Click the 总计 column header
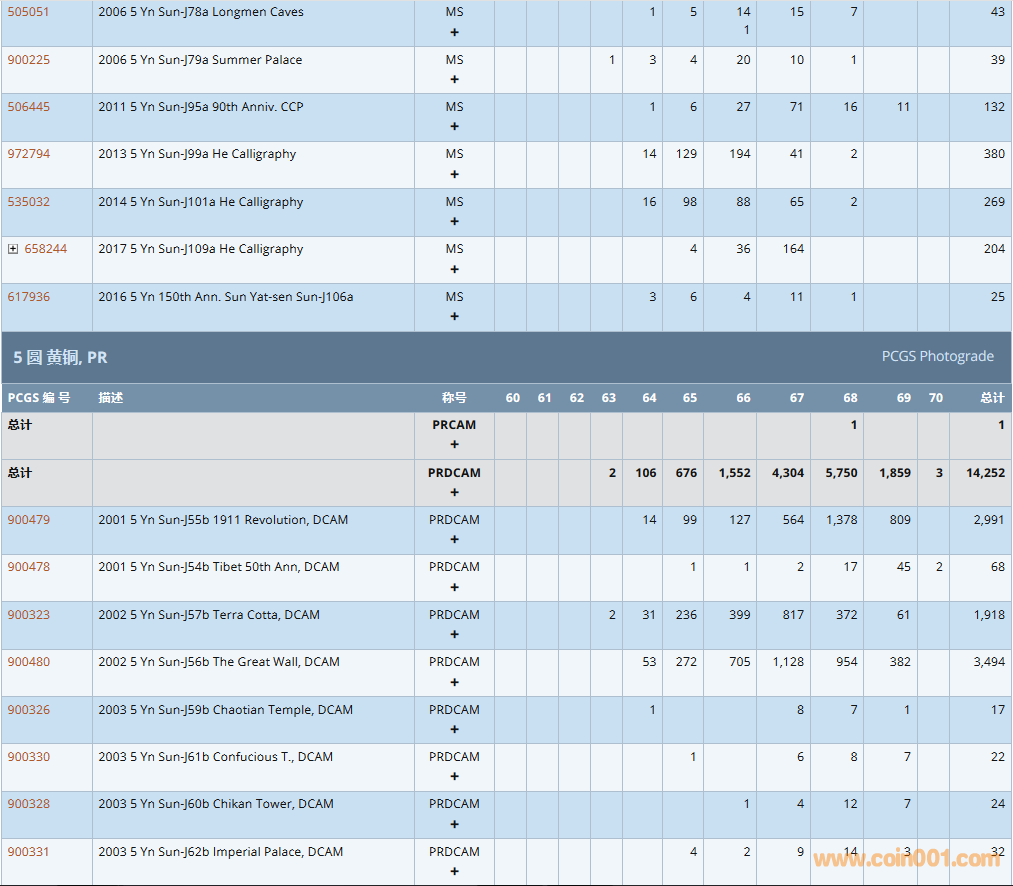 pos(991,398)
